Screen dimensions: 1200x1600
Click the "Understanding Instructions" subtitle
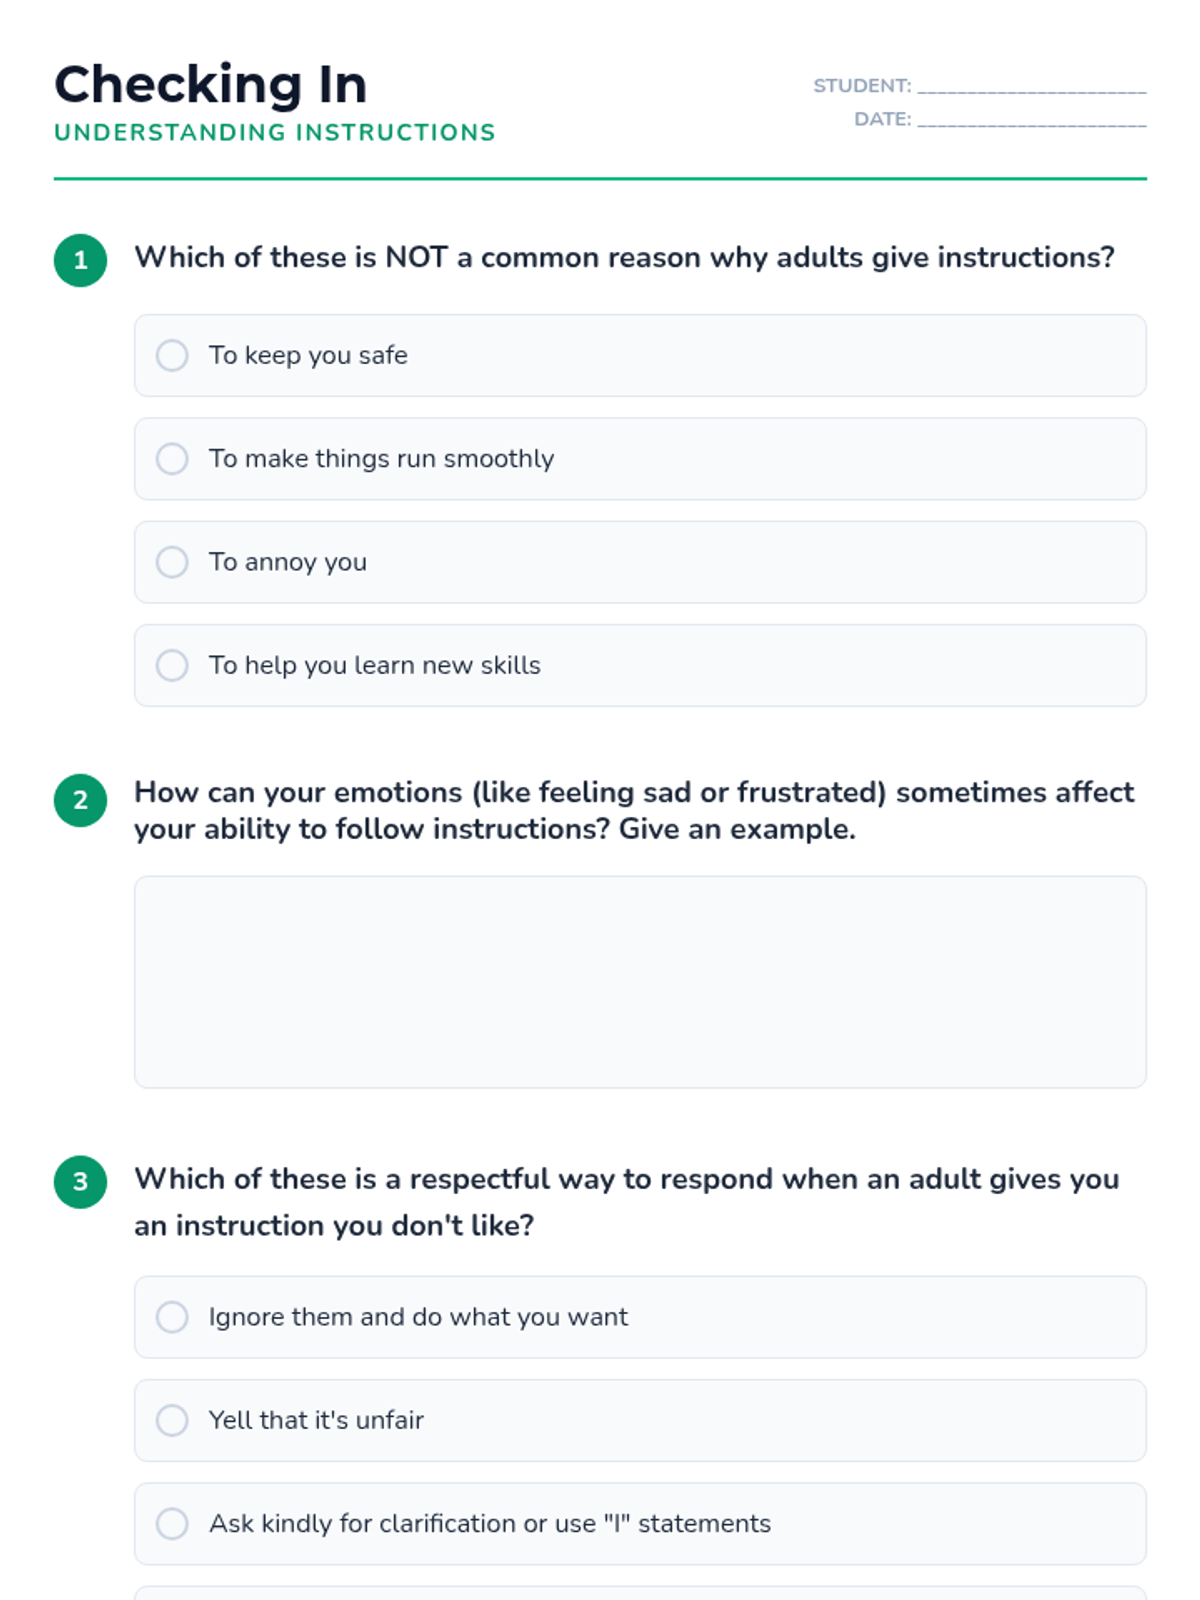coord(275,132)
